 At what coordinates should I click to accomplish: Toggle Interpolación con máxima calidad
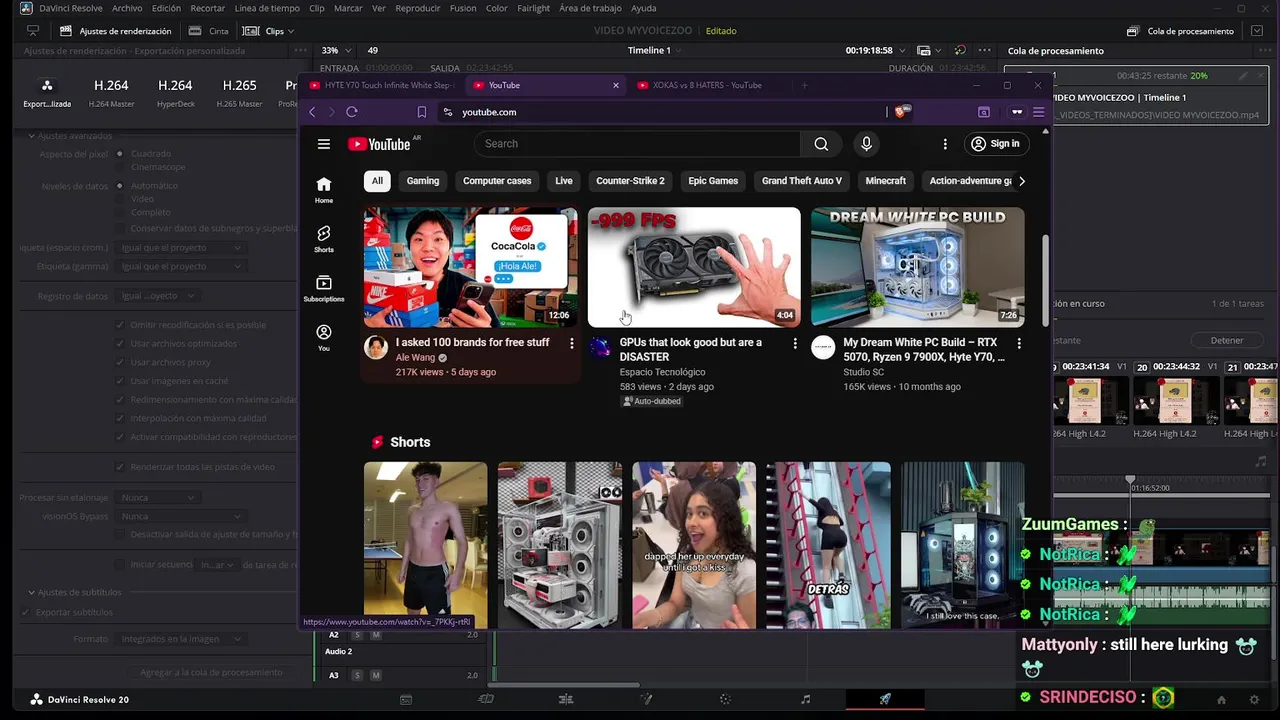coord(120,418)
